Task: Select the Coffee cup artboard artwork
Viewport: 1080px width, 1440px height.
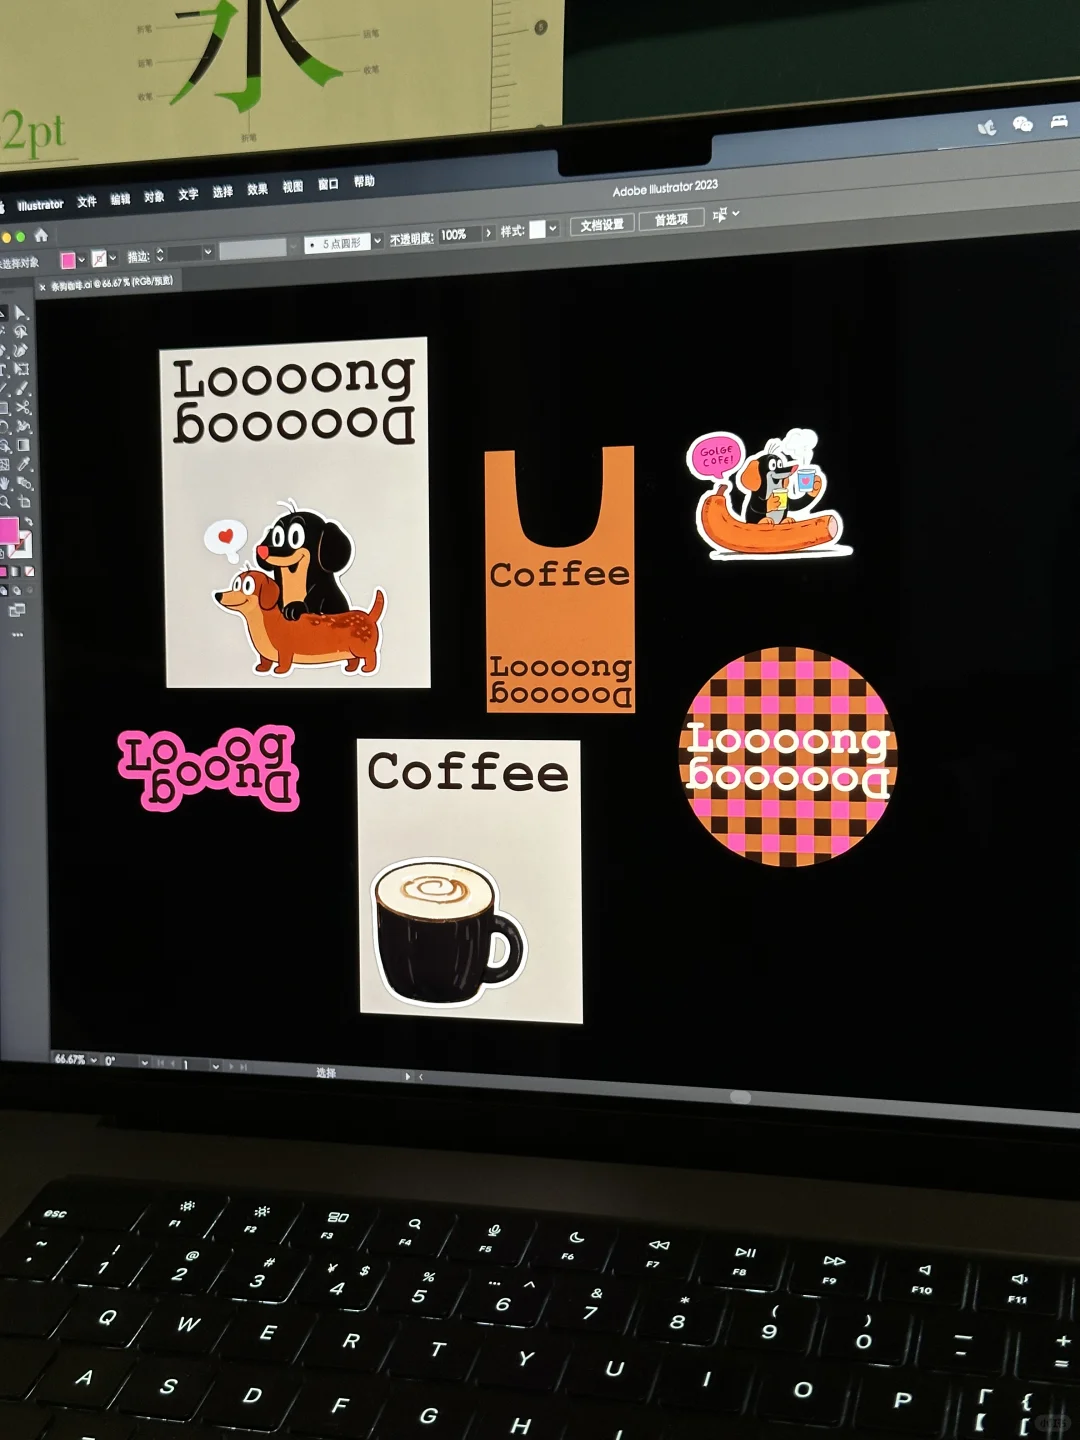Action: pyautogui.click(x=469, y=880)
